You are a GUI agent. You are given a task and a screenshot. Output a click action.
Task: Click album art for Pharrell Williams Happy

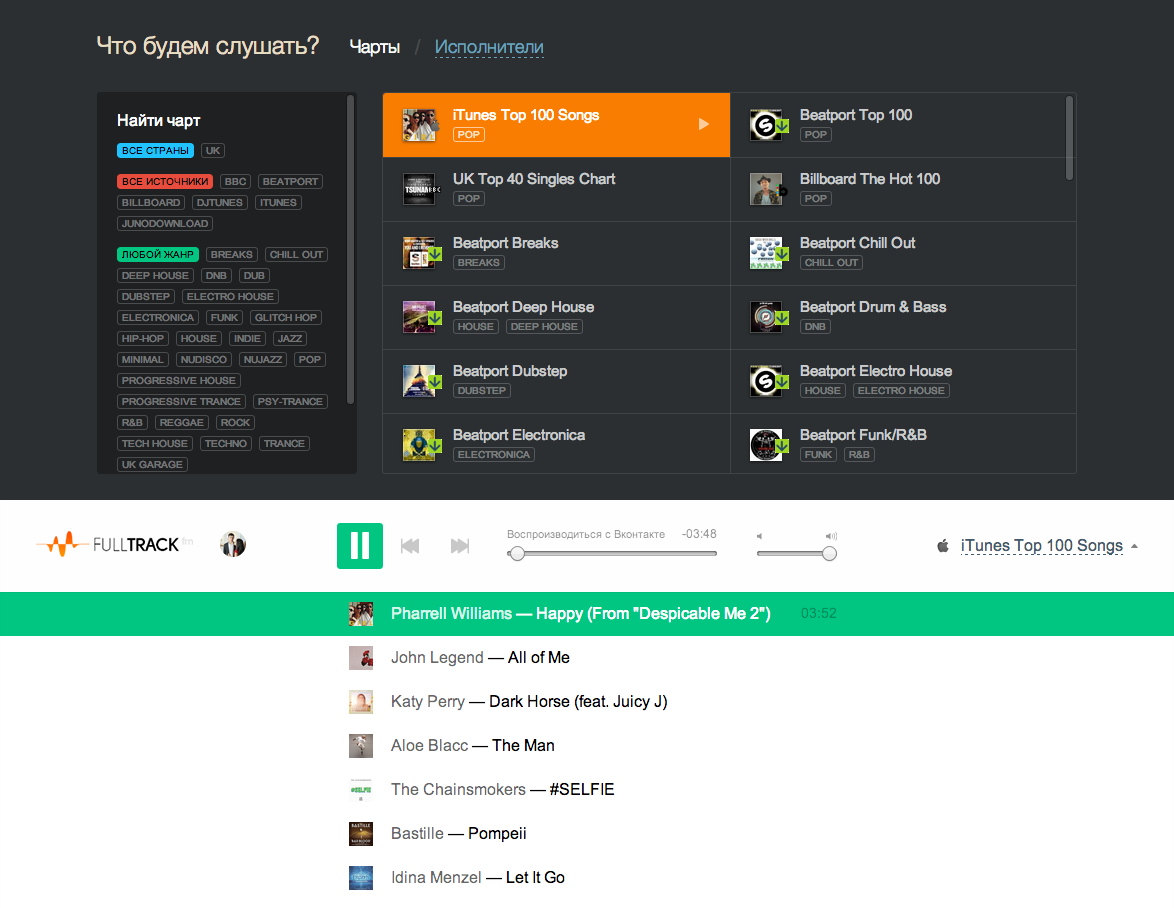coord(361,613)
